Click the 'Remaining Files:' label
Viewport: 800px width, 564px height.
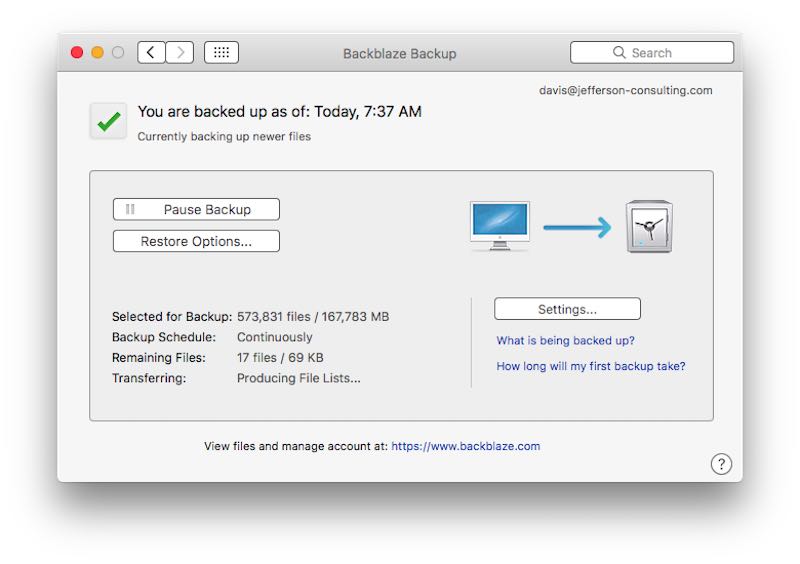[x=159, y=357]
